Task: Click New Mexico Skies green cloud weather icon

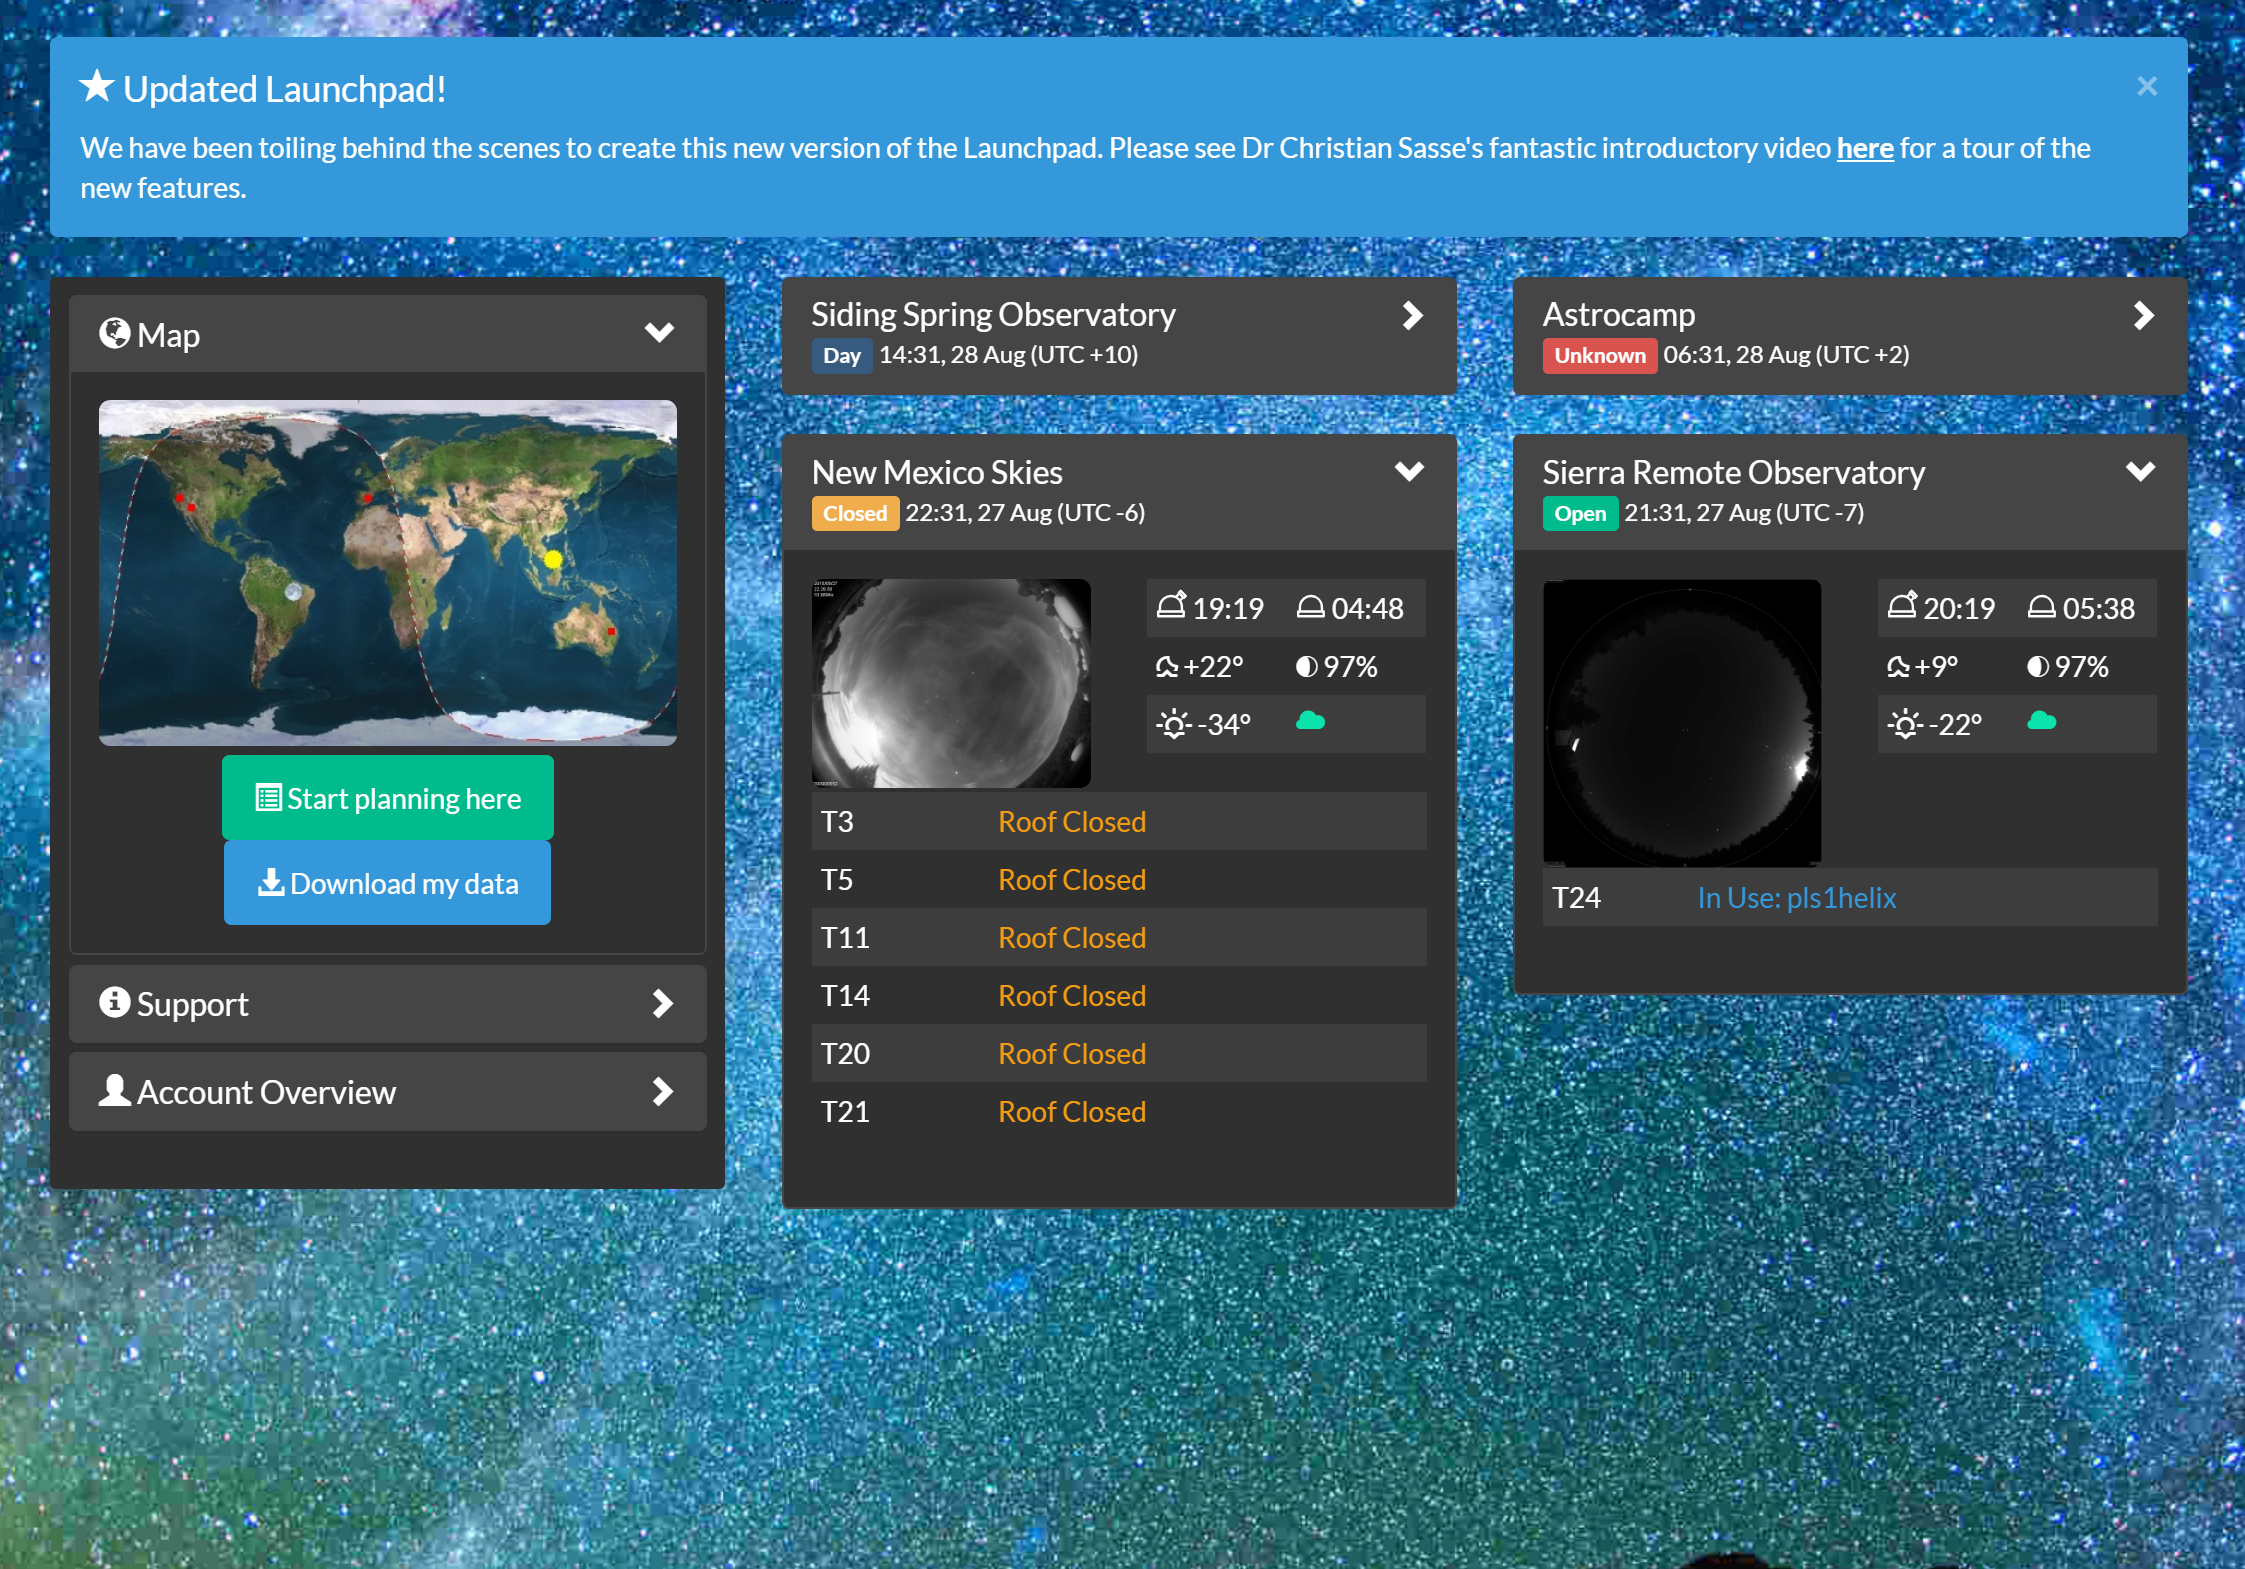Action: 1310,721
